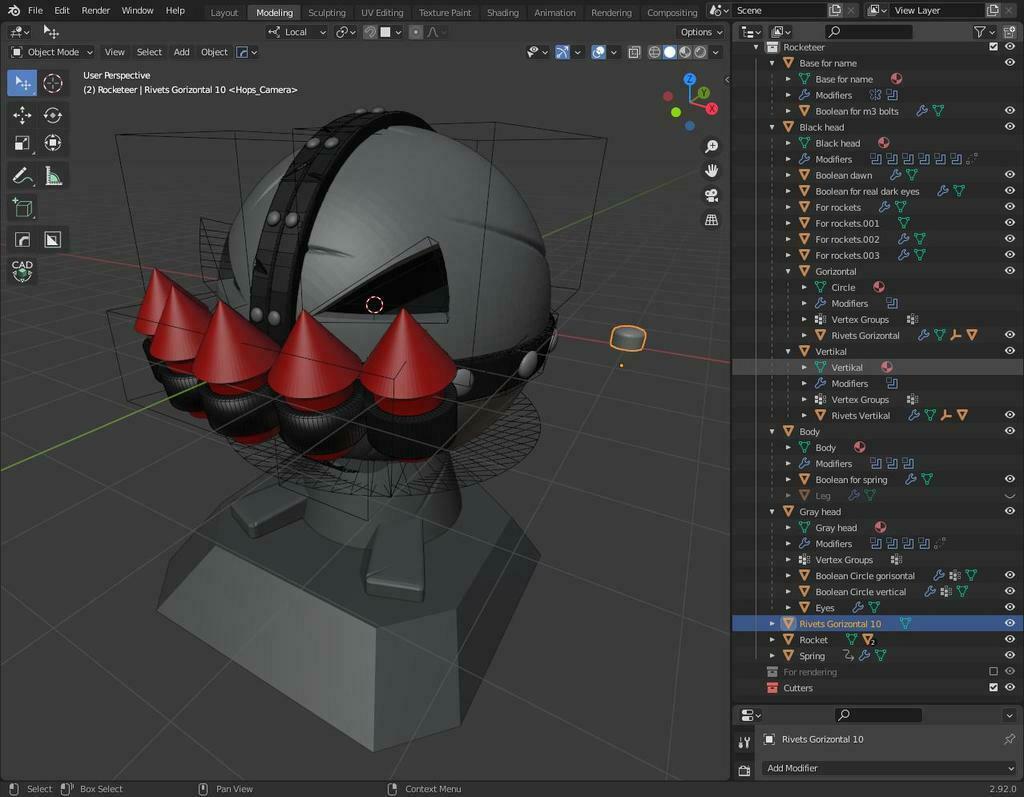Expand the Rocket item in outliner
The width and height of the screenshot is (1024, 797).
(772, 640)
